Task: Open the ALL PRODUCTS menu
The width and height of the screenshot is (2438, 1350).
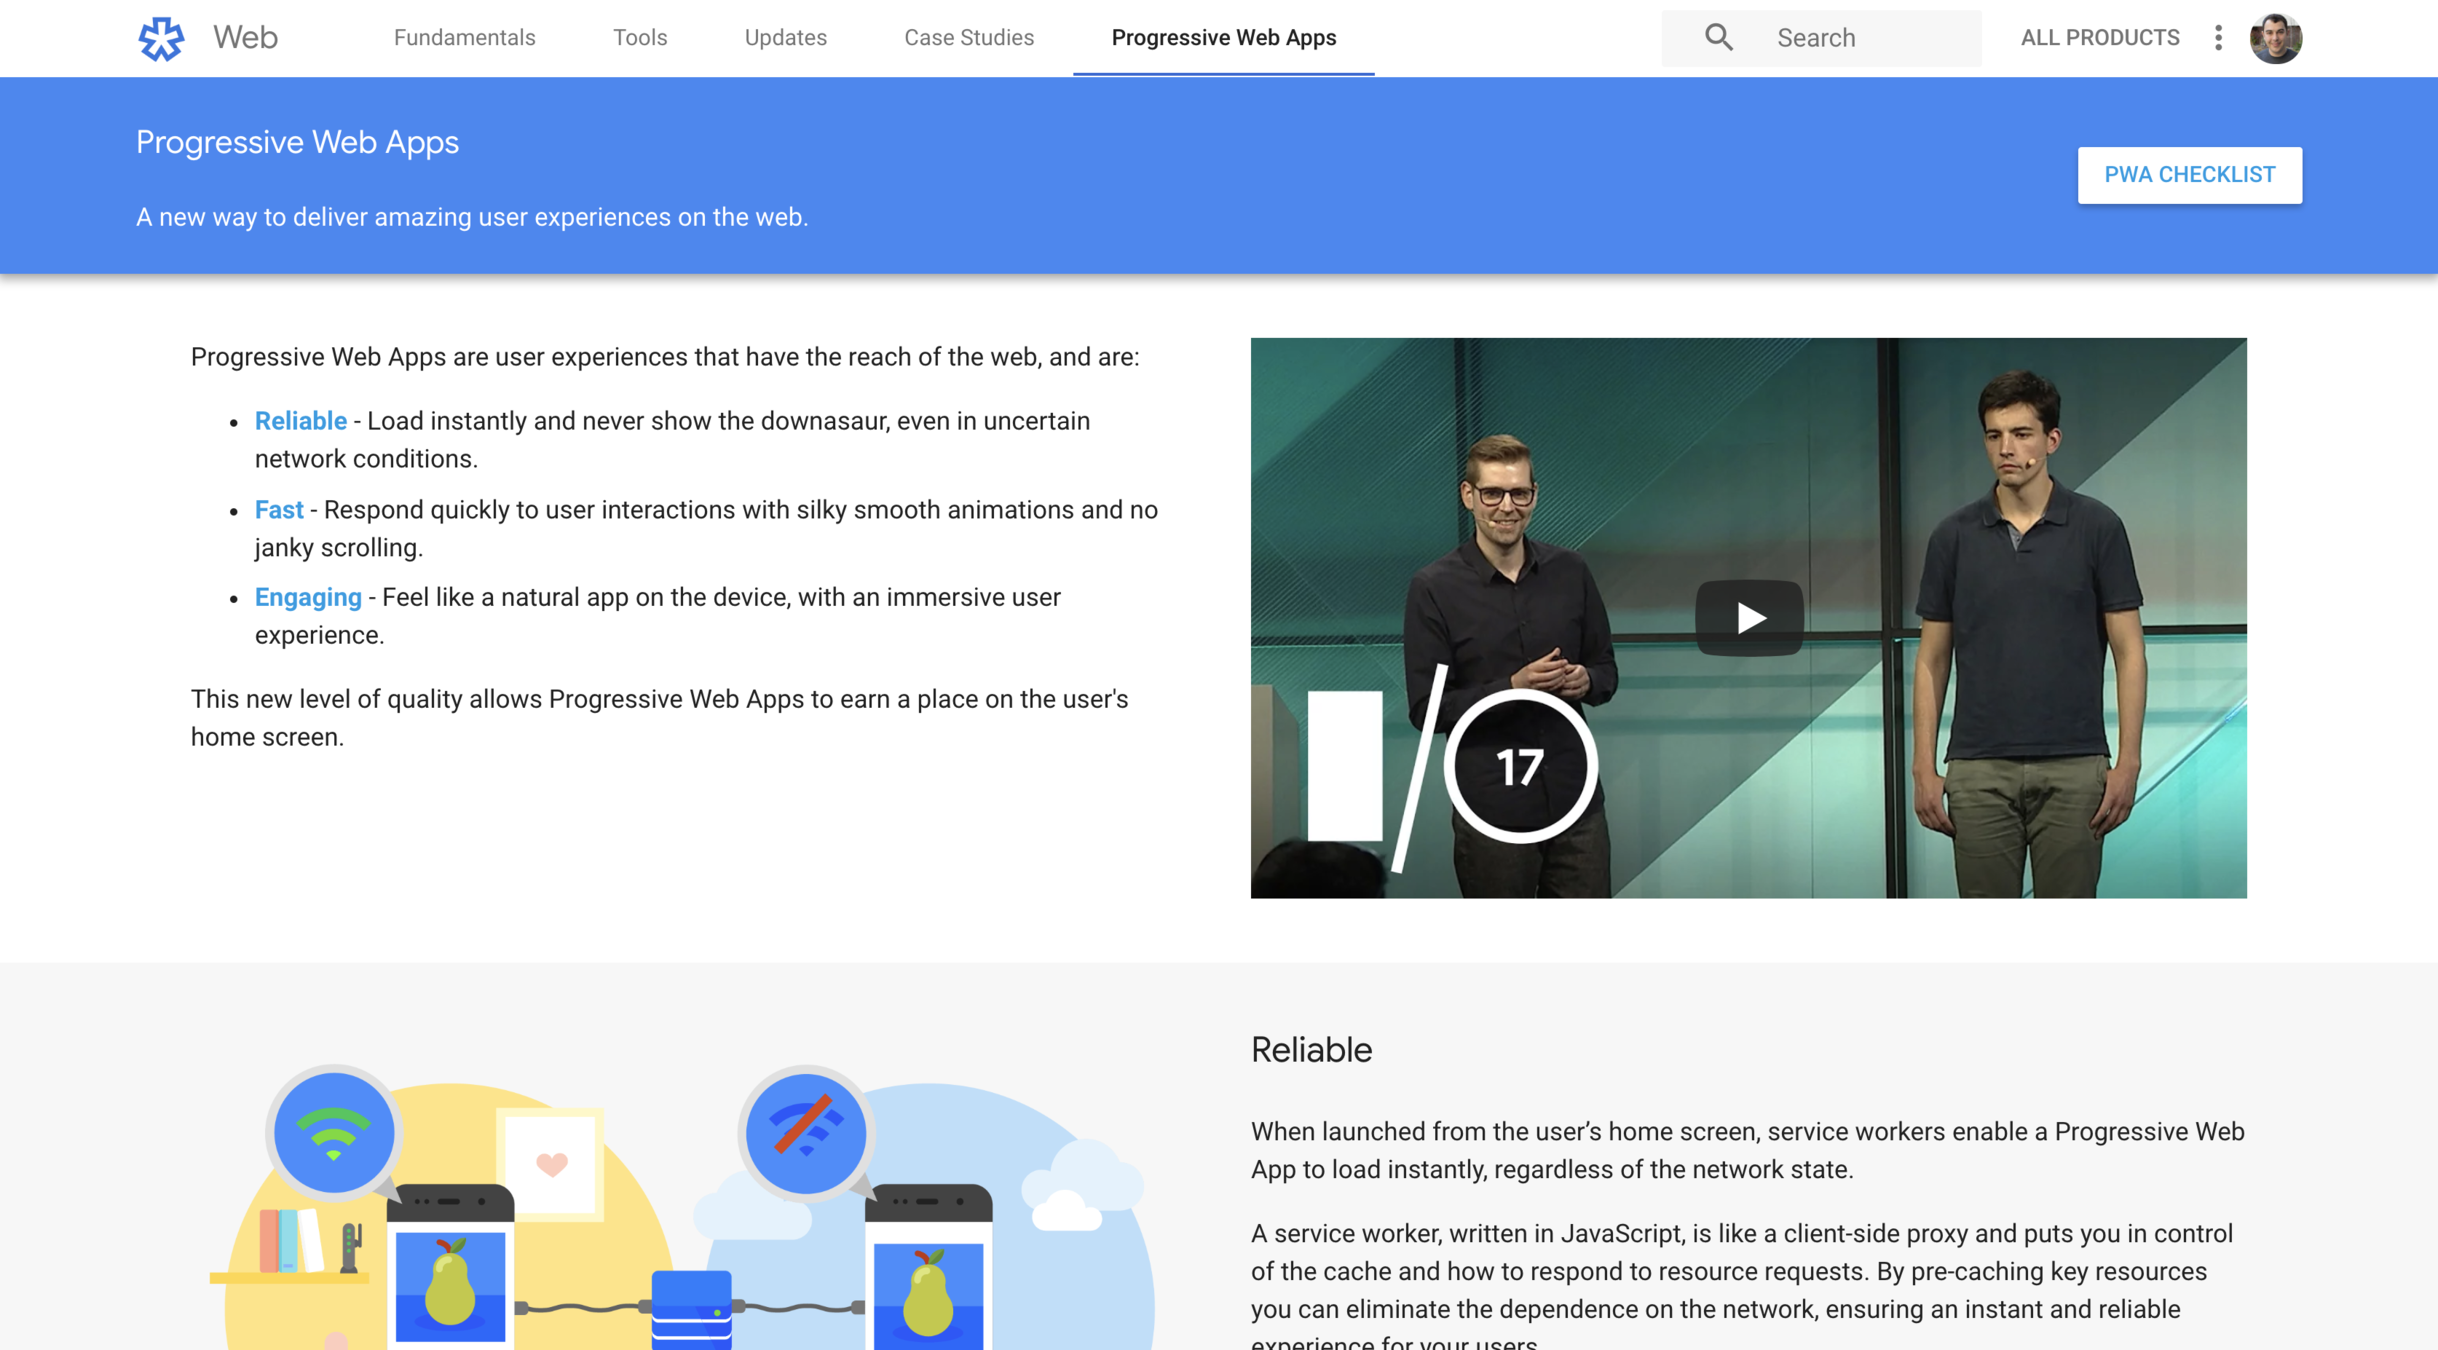Action: tap(2099, 38)
